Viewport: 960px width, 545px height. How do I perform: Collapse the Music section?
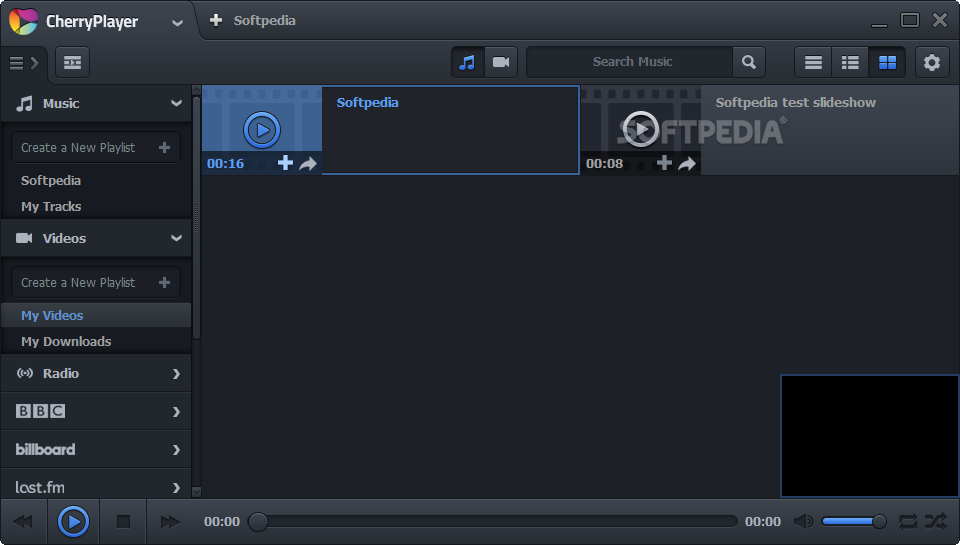176,103
